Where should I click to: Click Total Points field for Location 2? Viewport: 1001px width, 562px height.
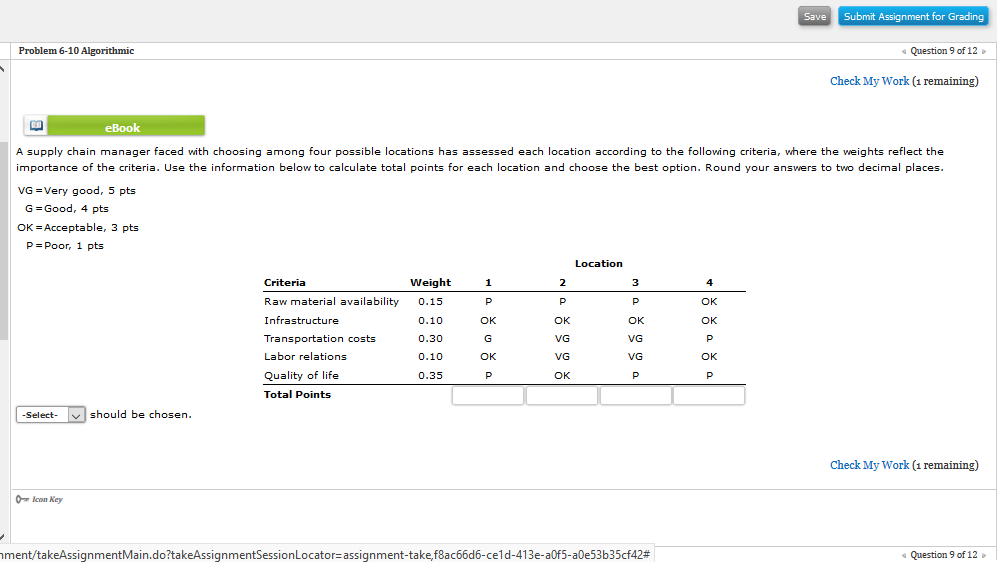562,395
